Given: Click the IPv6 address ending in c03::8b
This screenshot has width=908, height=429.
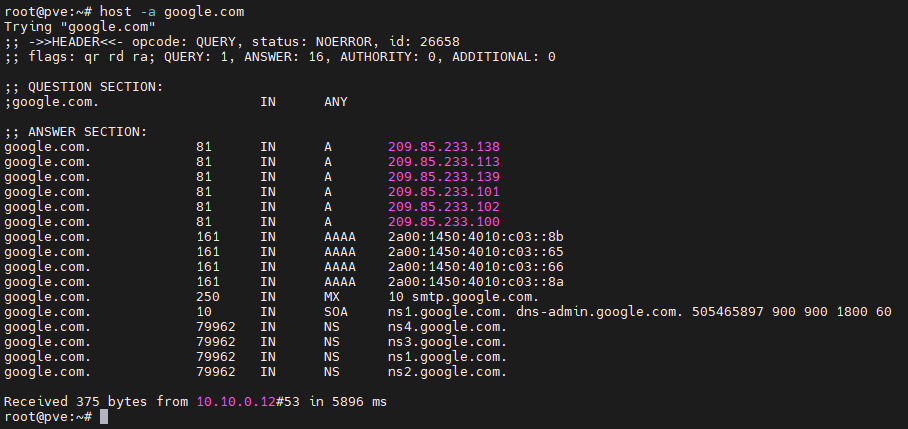Looking at the screenshot, I should coord(476,237).
